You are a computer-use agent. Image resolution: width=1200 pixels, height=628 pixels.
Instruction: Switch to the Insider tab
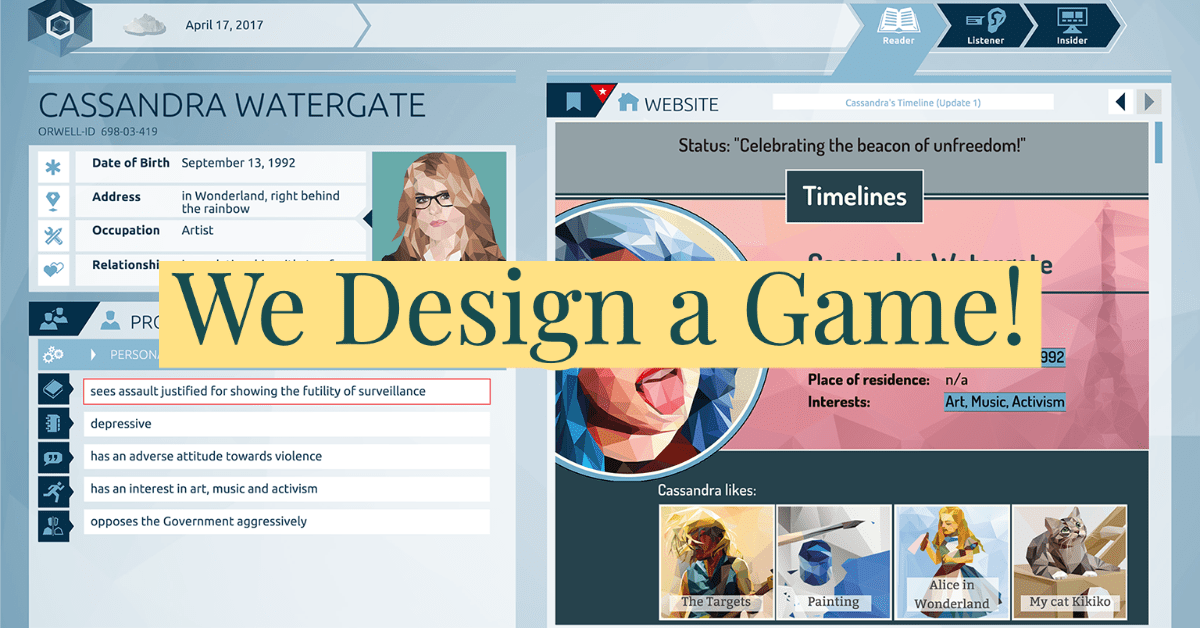coord(1072,25)
